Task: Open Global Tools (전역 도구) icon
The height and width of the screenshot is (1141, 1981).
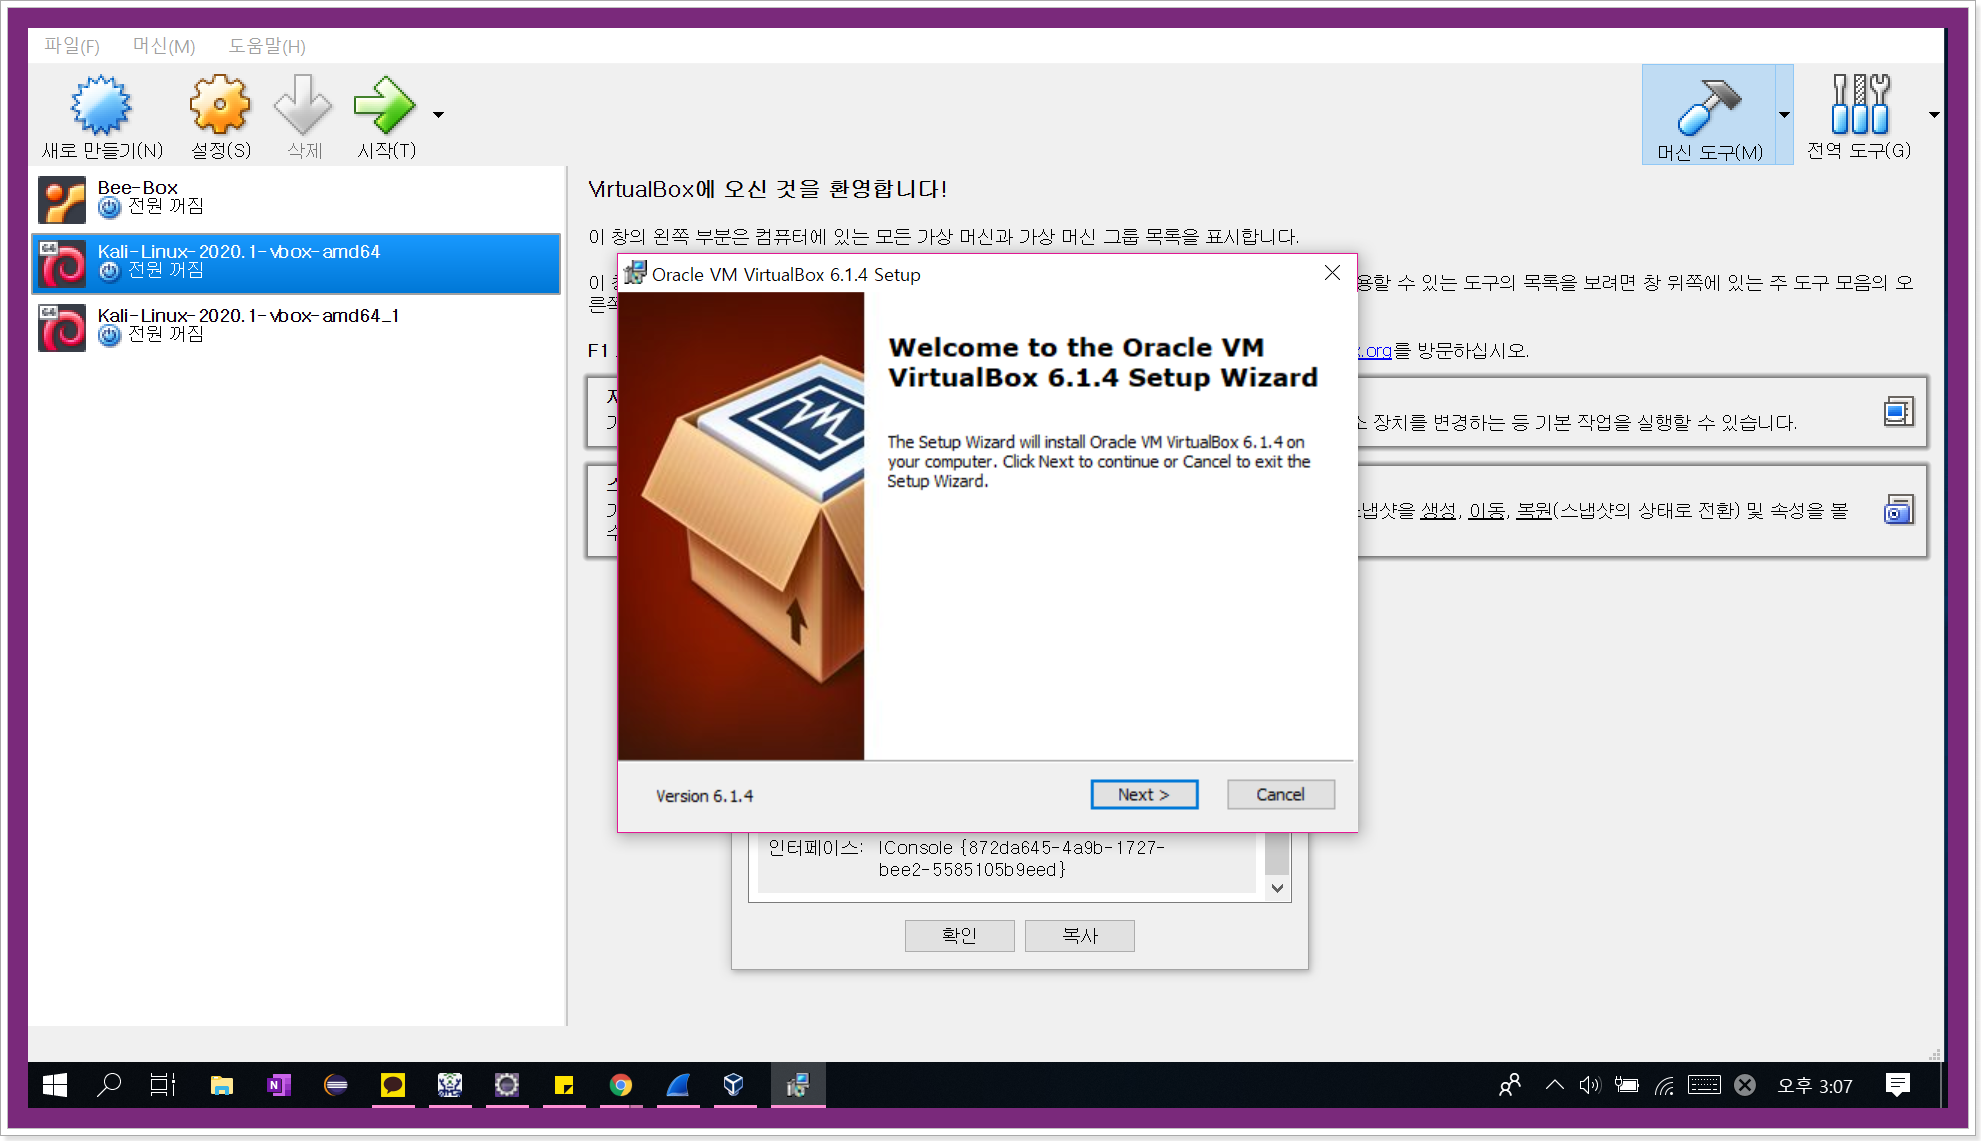Action: click(x=1859, y=105)
